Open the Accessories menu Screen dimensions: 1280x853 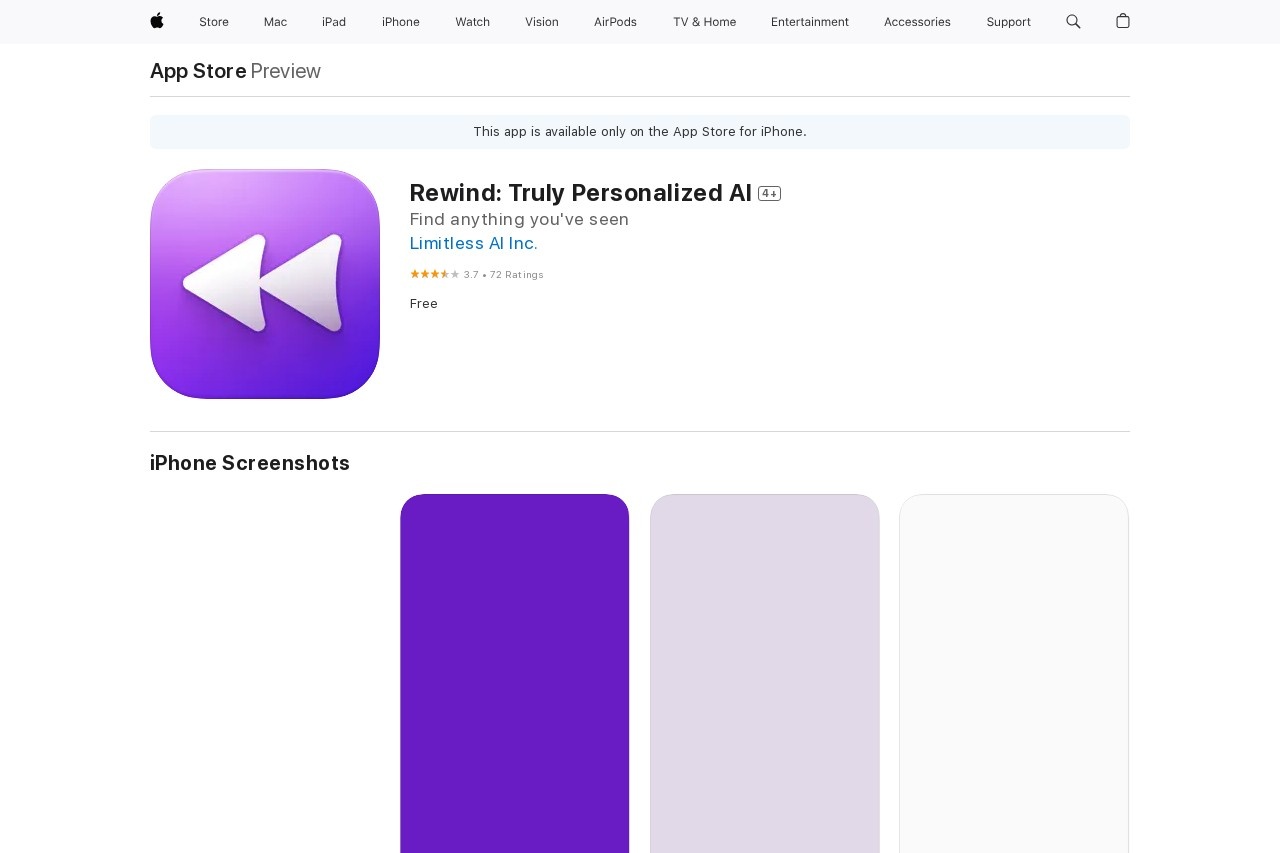coord(917,22)
